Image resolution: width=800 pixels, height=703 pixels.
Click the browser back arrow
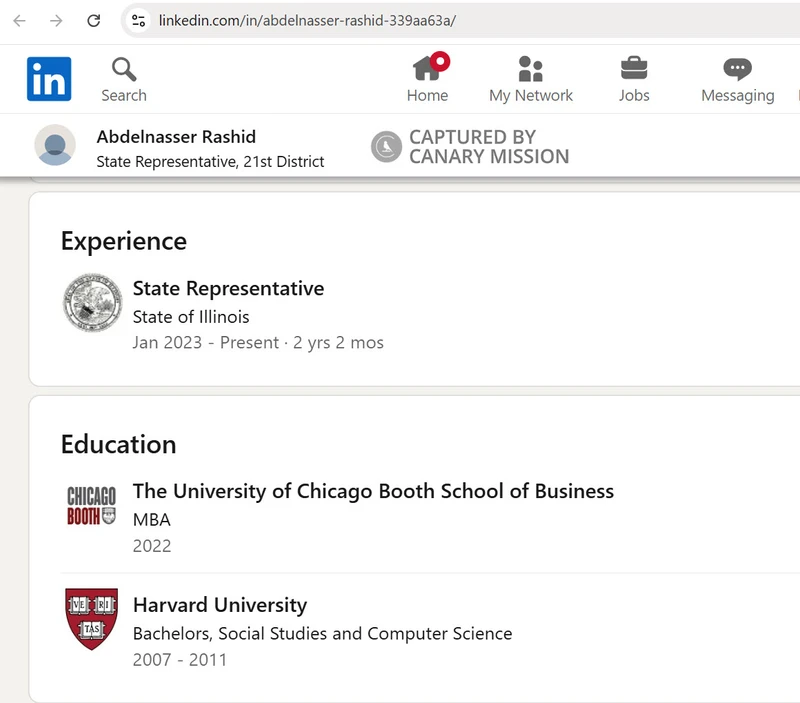click(19, 20)
